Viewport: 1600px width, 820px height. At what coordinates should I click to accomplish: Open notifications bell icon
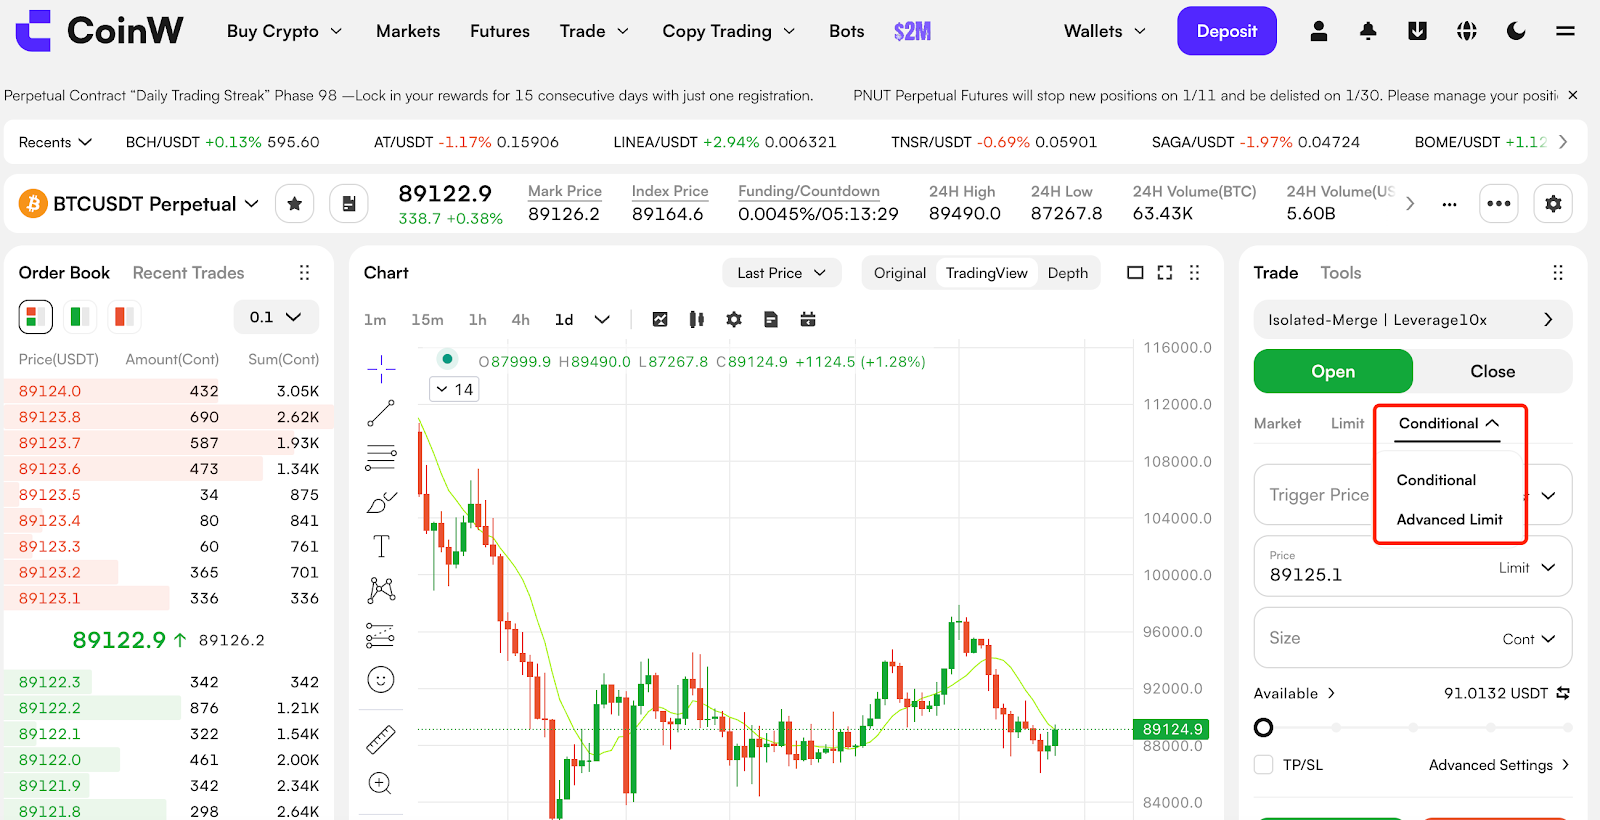point(1368,31)
